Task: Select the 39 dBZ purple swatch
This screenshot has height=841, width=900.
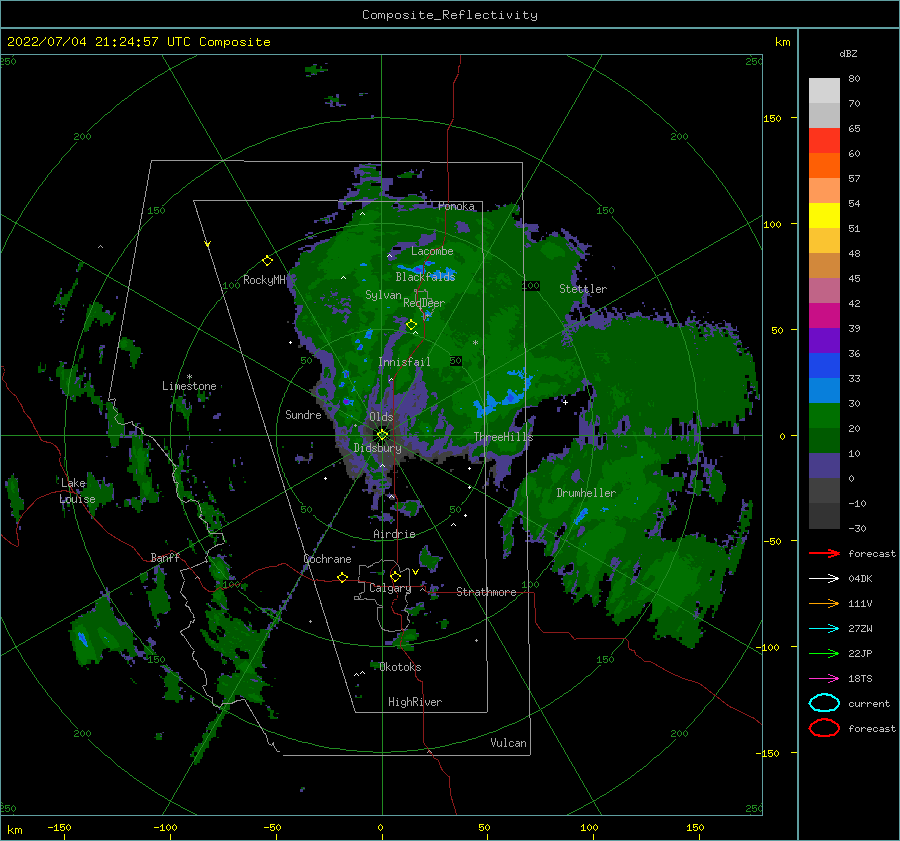Action: click(x=824, y=340)
